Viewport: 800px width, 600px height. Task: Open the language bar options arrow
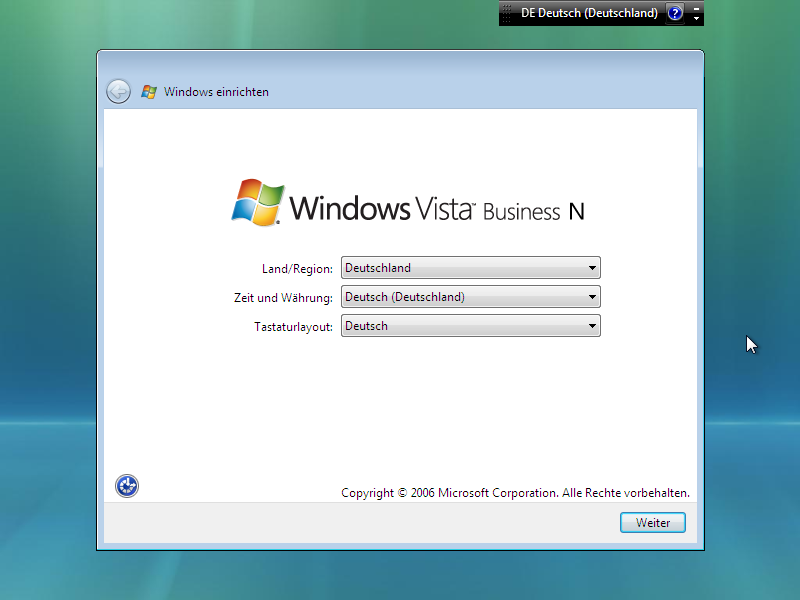coord(696,19)
